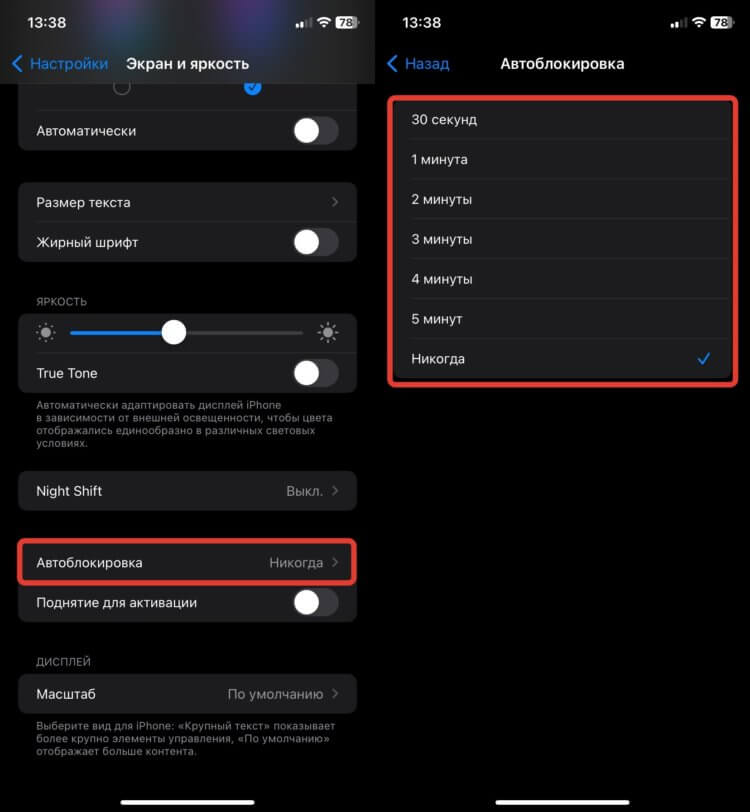Image resolution: width=750 pixels, height=812 pixels.
Task: Tap the low brightness sun icon
Action: pos(46,332)
